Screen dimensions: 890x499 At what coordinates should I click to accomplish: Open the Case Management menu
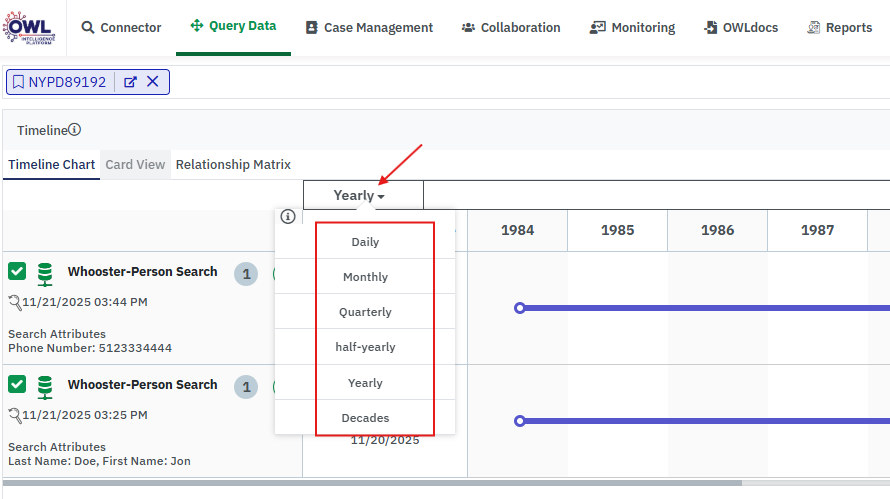click(369, 28)
